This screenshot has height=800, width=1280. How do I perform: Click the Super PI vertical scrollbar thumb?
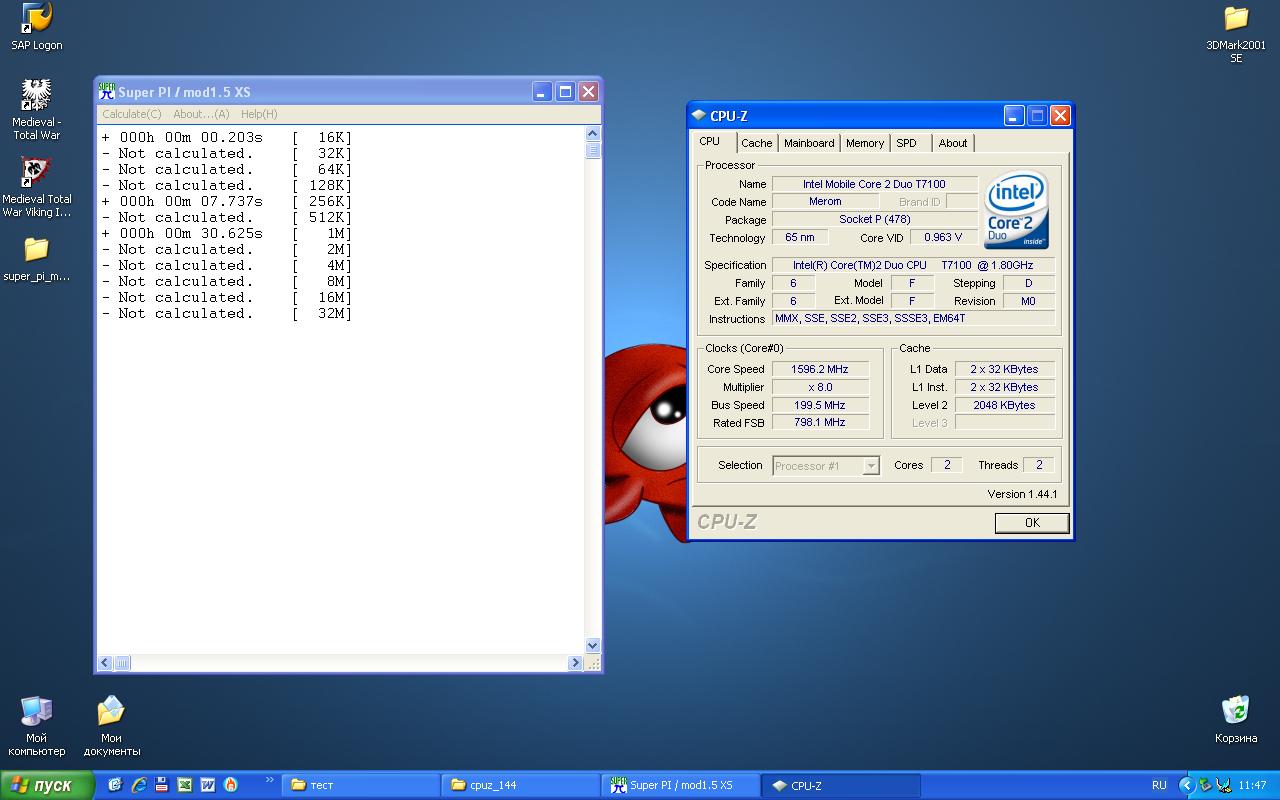pos(592,150)
